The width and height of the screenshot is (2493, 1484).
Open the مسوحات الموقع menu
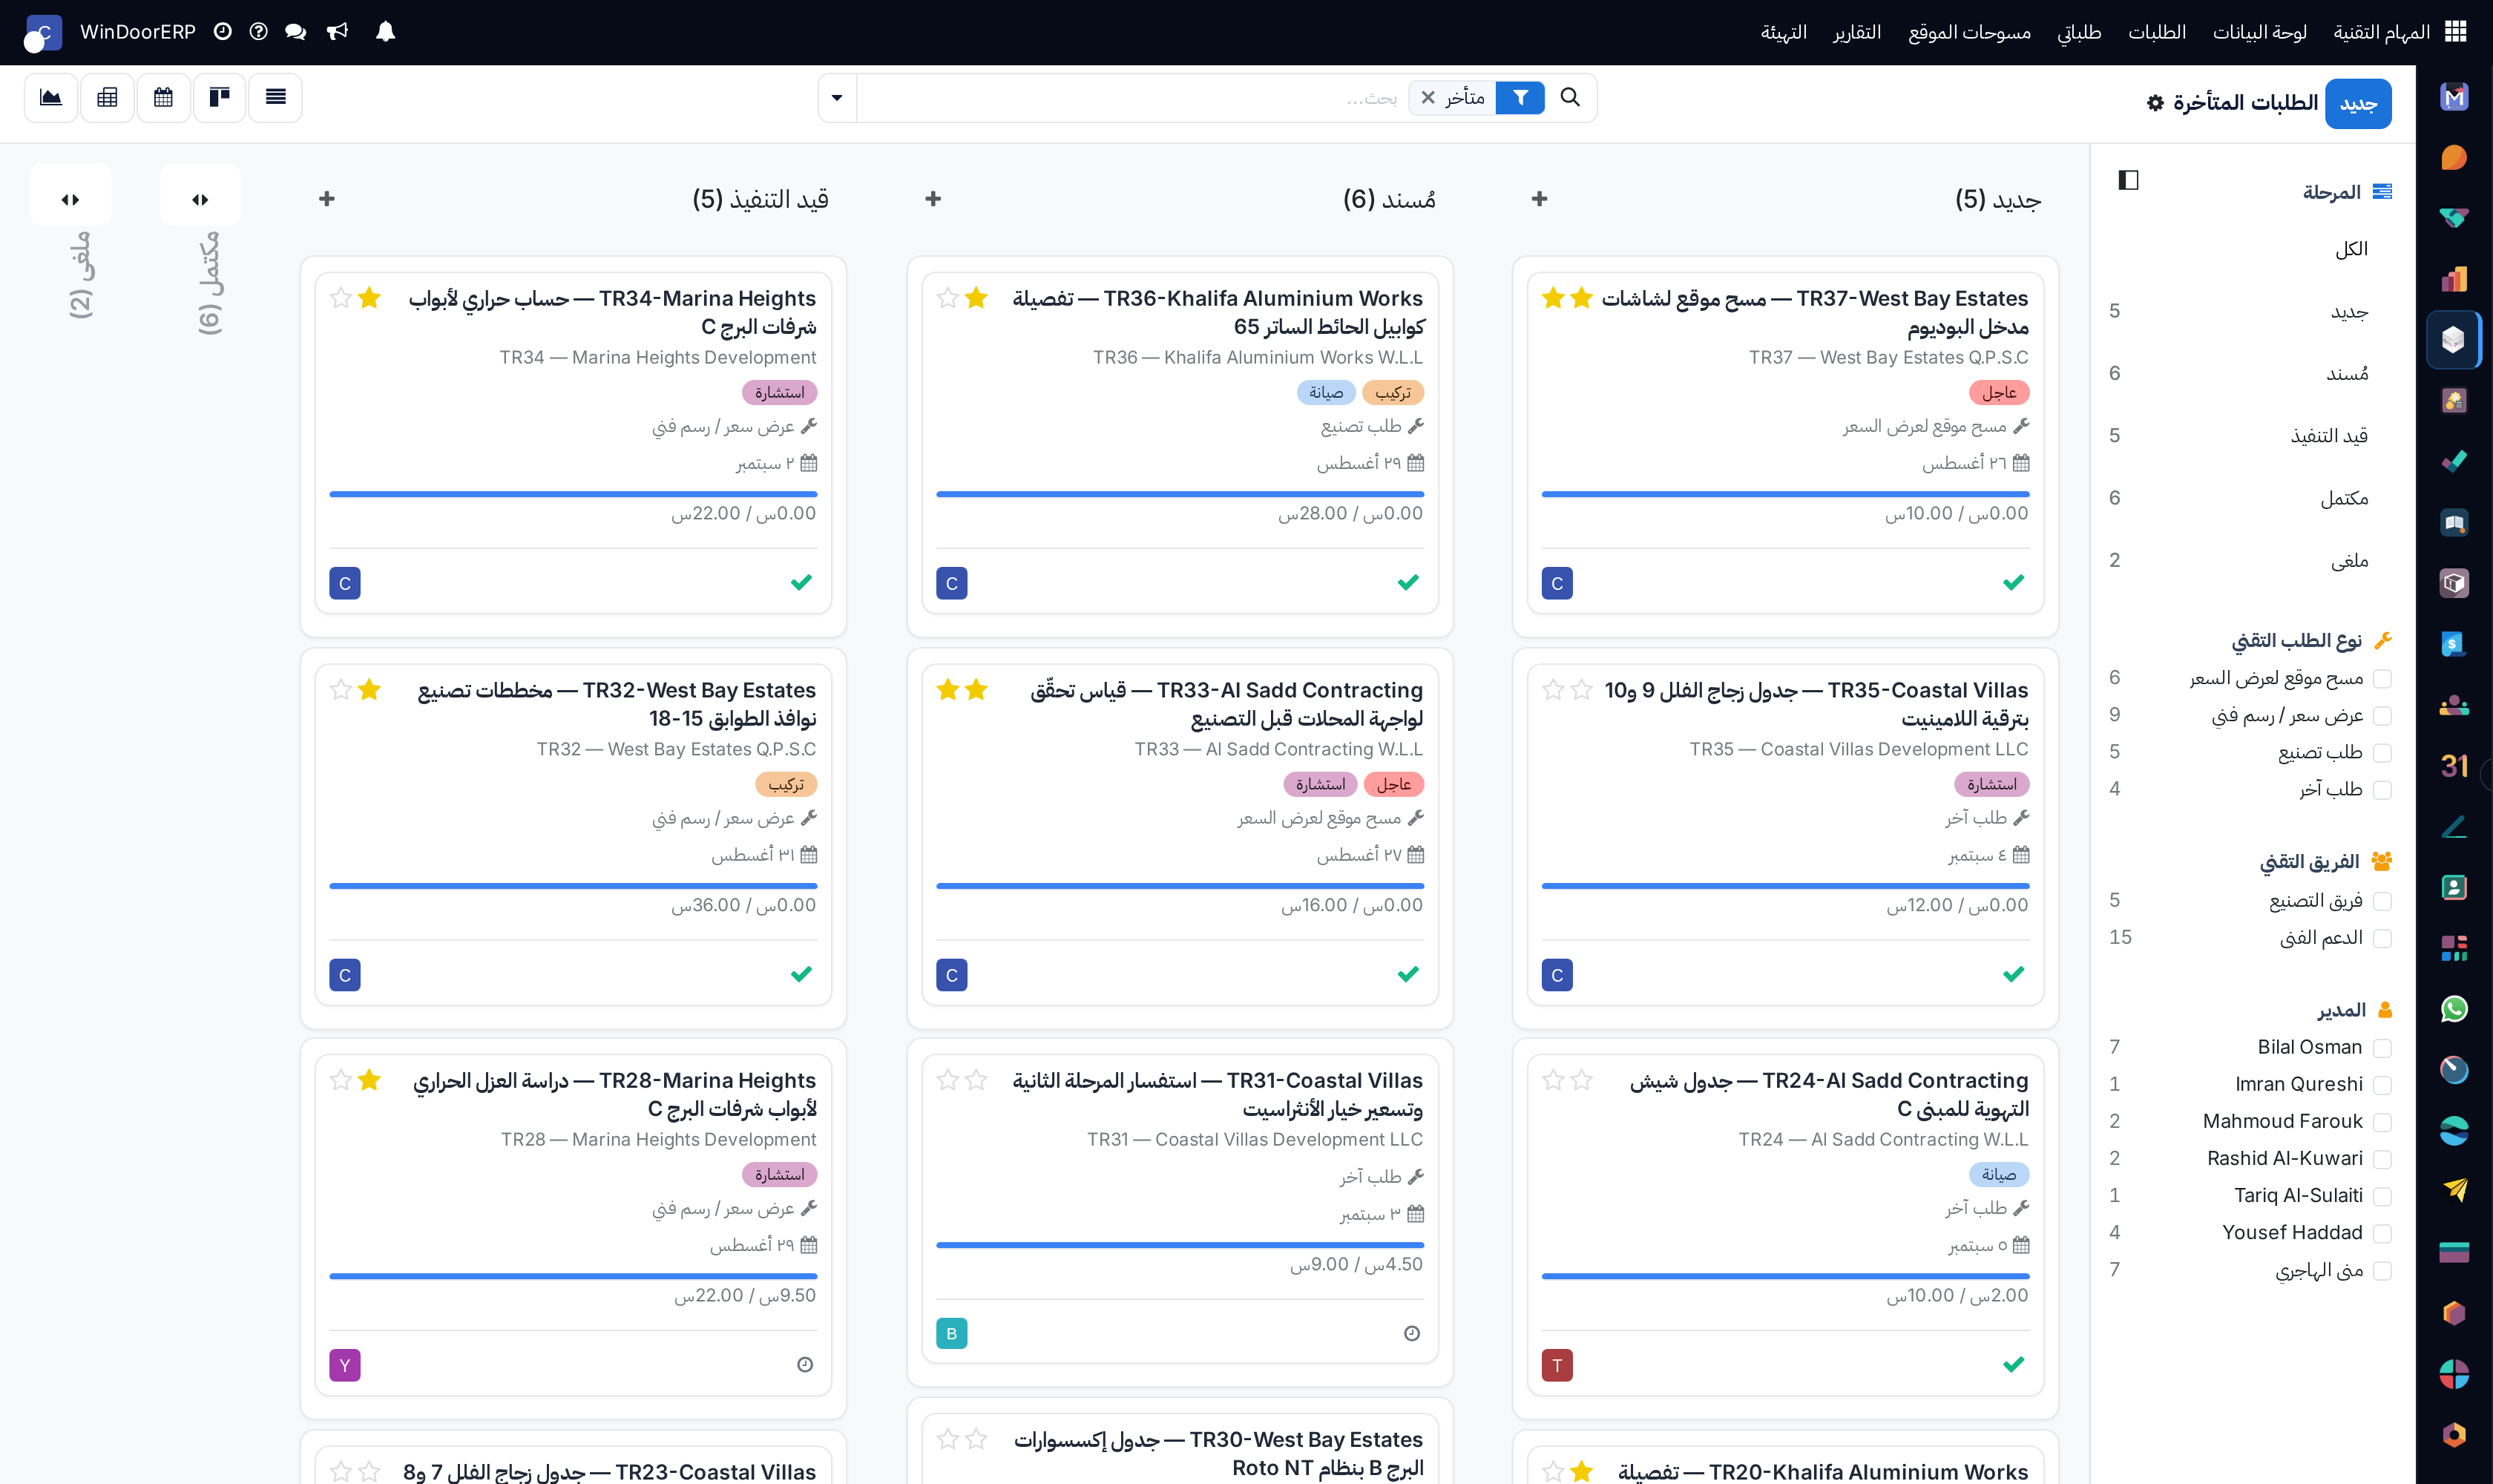[x=1969, y=32]
